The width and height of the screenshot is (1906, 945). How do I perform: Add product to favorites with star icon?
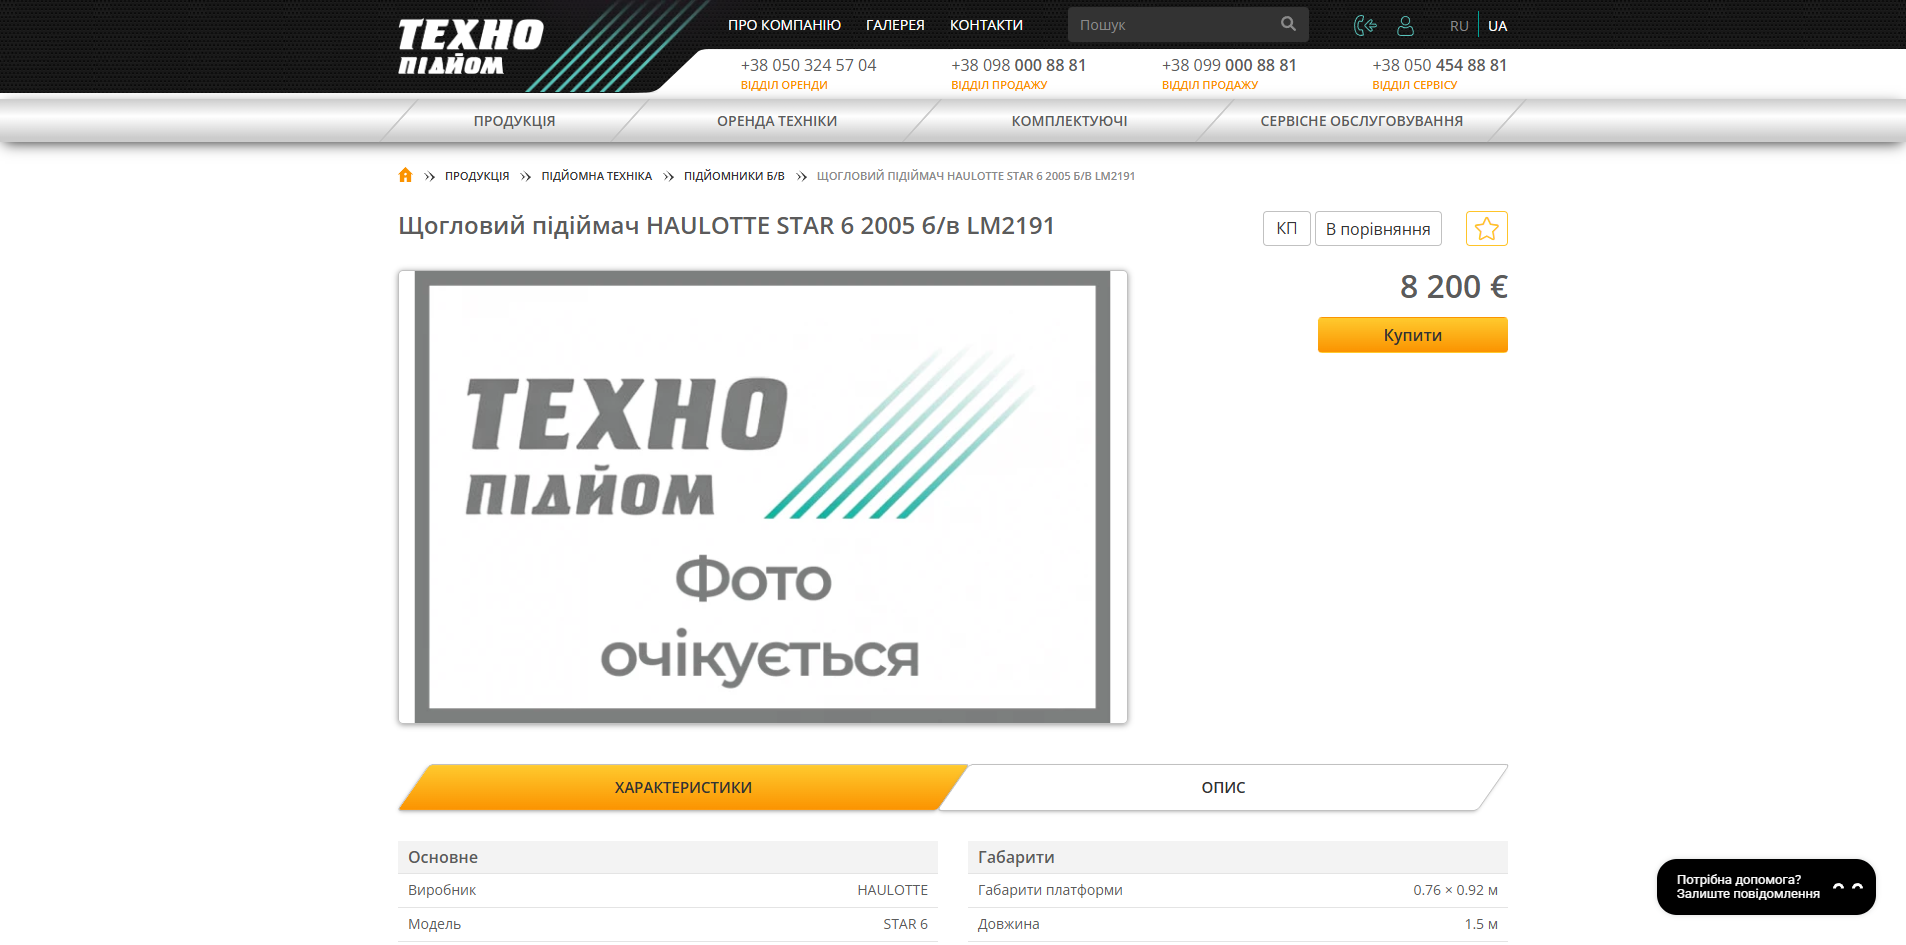click(x=1487, y=229)
